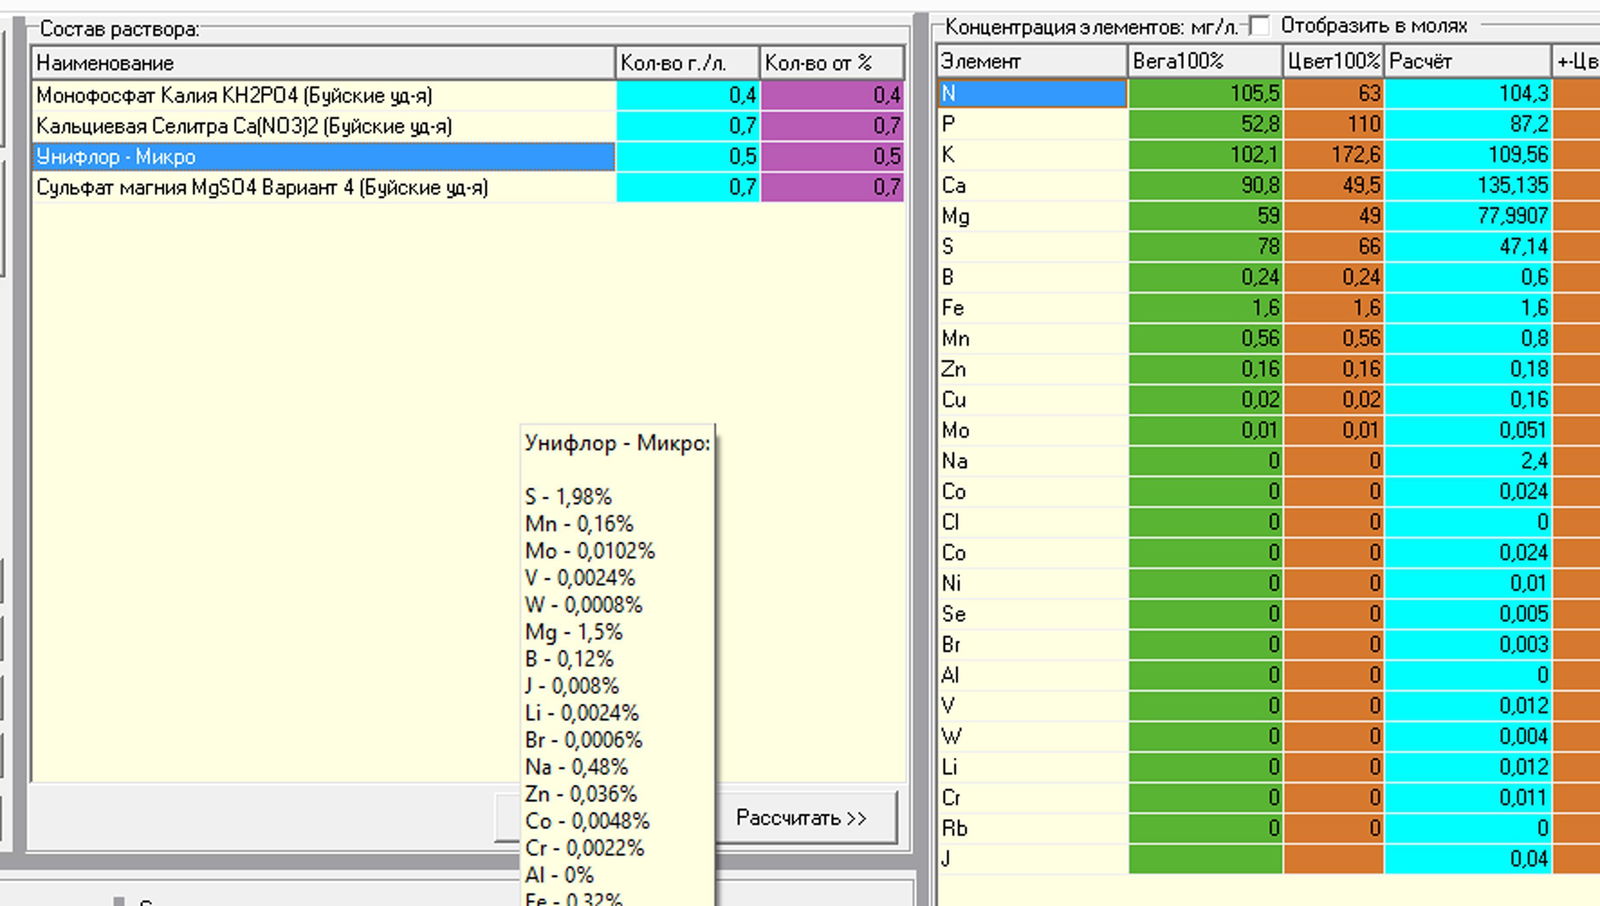Click Вега100% value 52,8 for P
Image resolution: width=1600 pixels, height=906 pixels.
pos(1205,124)
